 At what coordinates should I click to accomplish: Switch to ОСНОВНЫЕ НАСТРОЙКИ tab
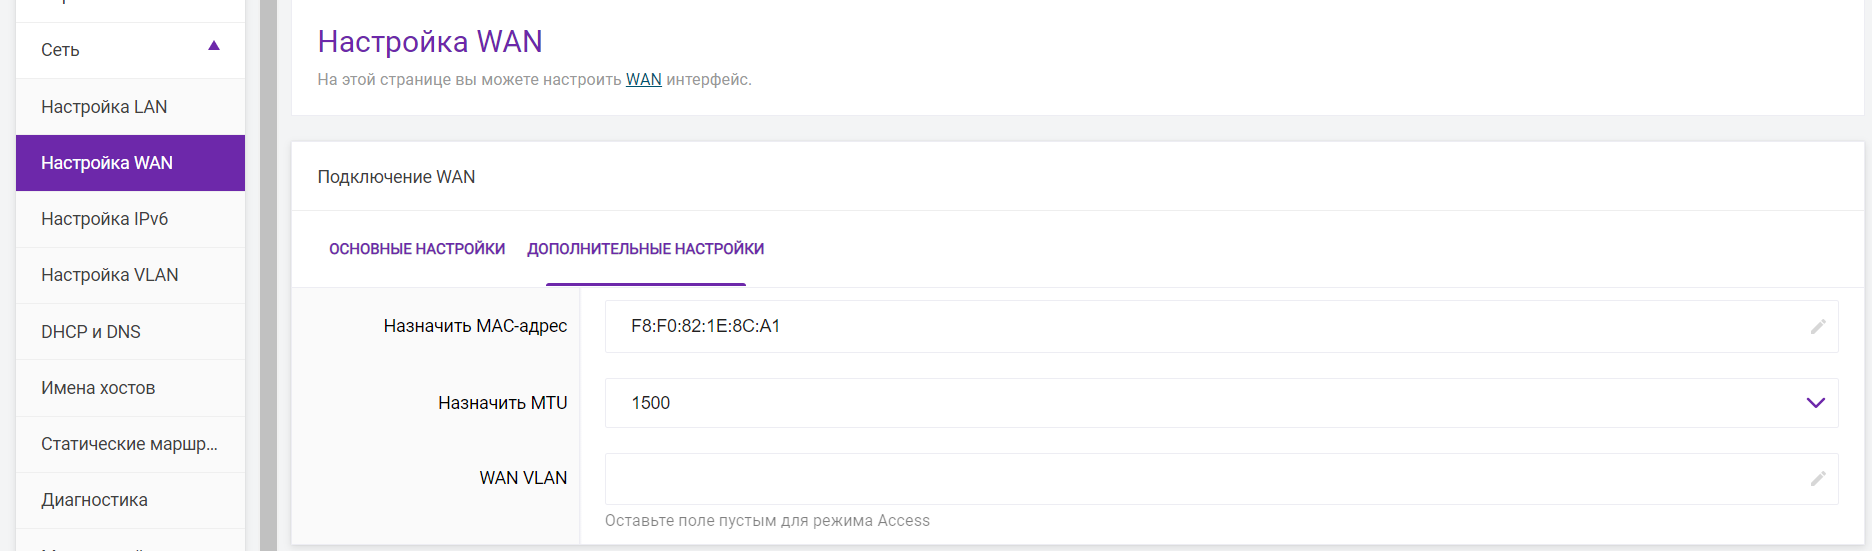tap(417, 249)
